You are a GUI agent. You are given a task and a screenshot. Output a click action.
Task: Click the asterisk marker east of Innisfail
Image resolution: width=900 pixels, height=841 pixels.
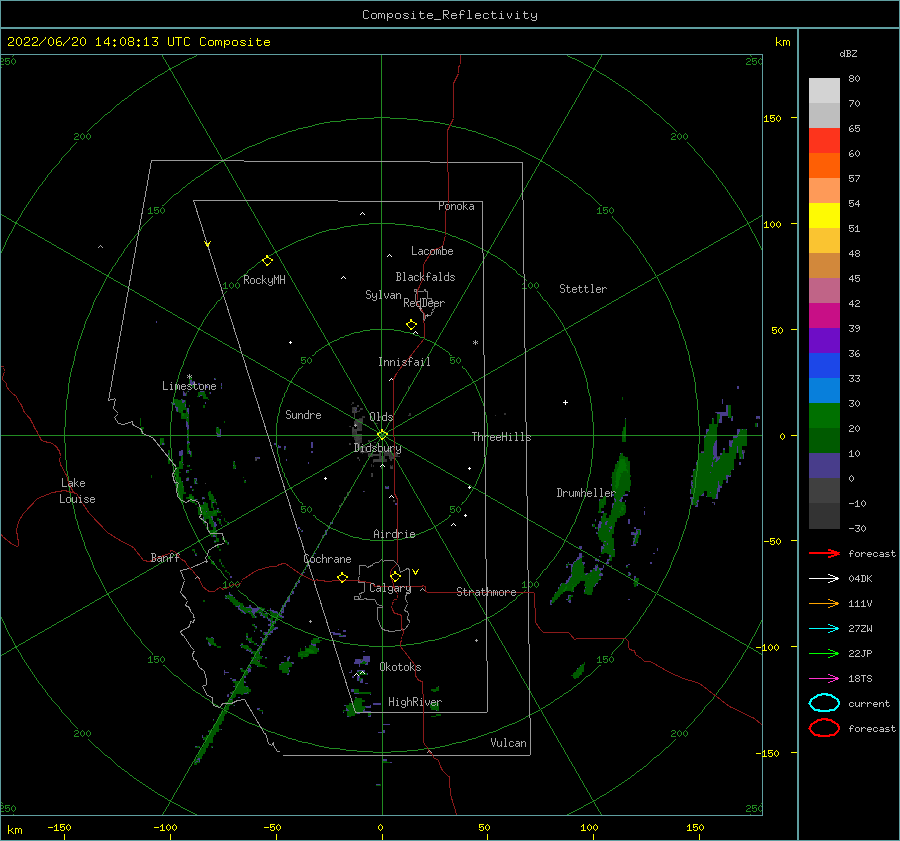click(475, 343)
